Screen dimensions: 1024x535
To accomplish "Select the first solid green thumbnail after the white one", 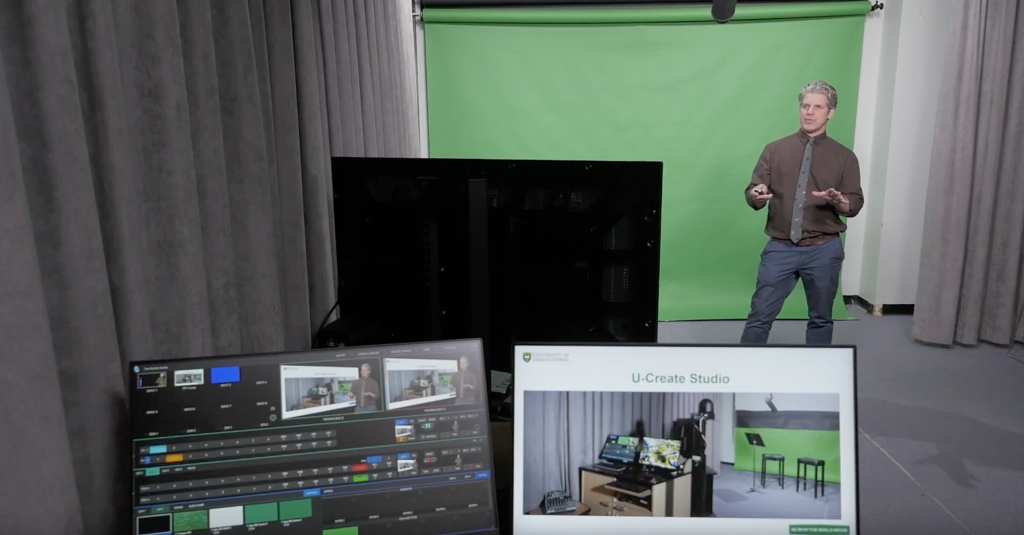I will coord(261,512).
